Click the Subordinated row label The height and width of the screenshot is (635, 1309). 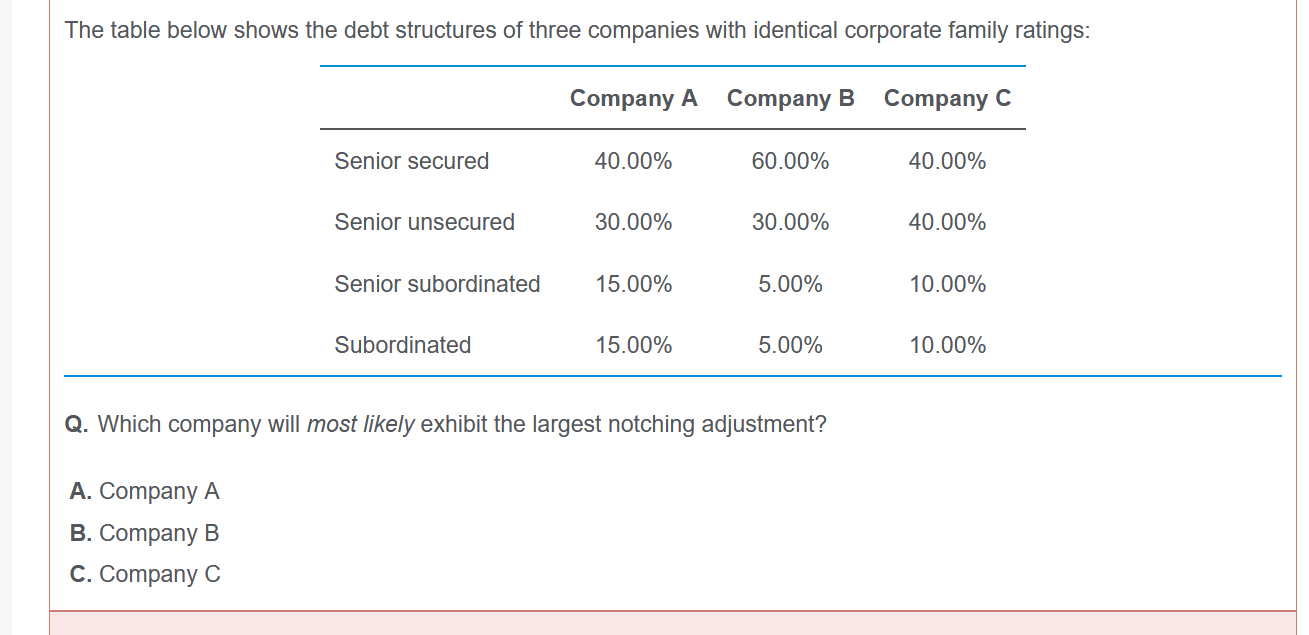pyautogui.click(x=403, y=345)
